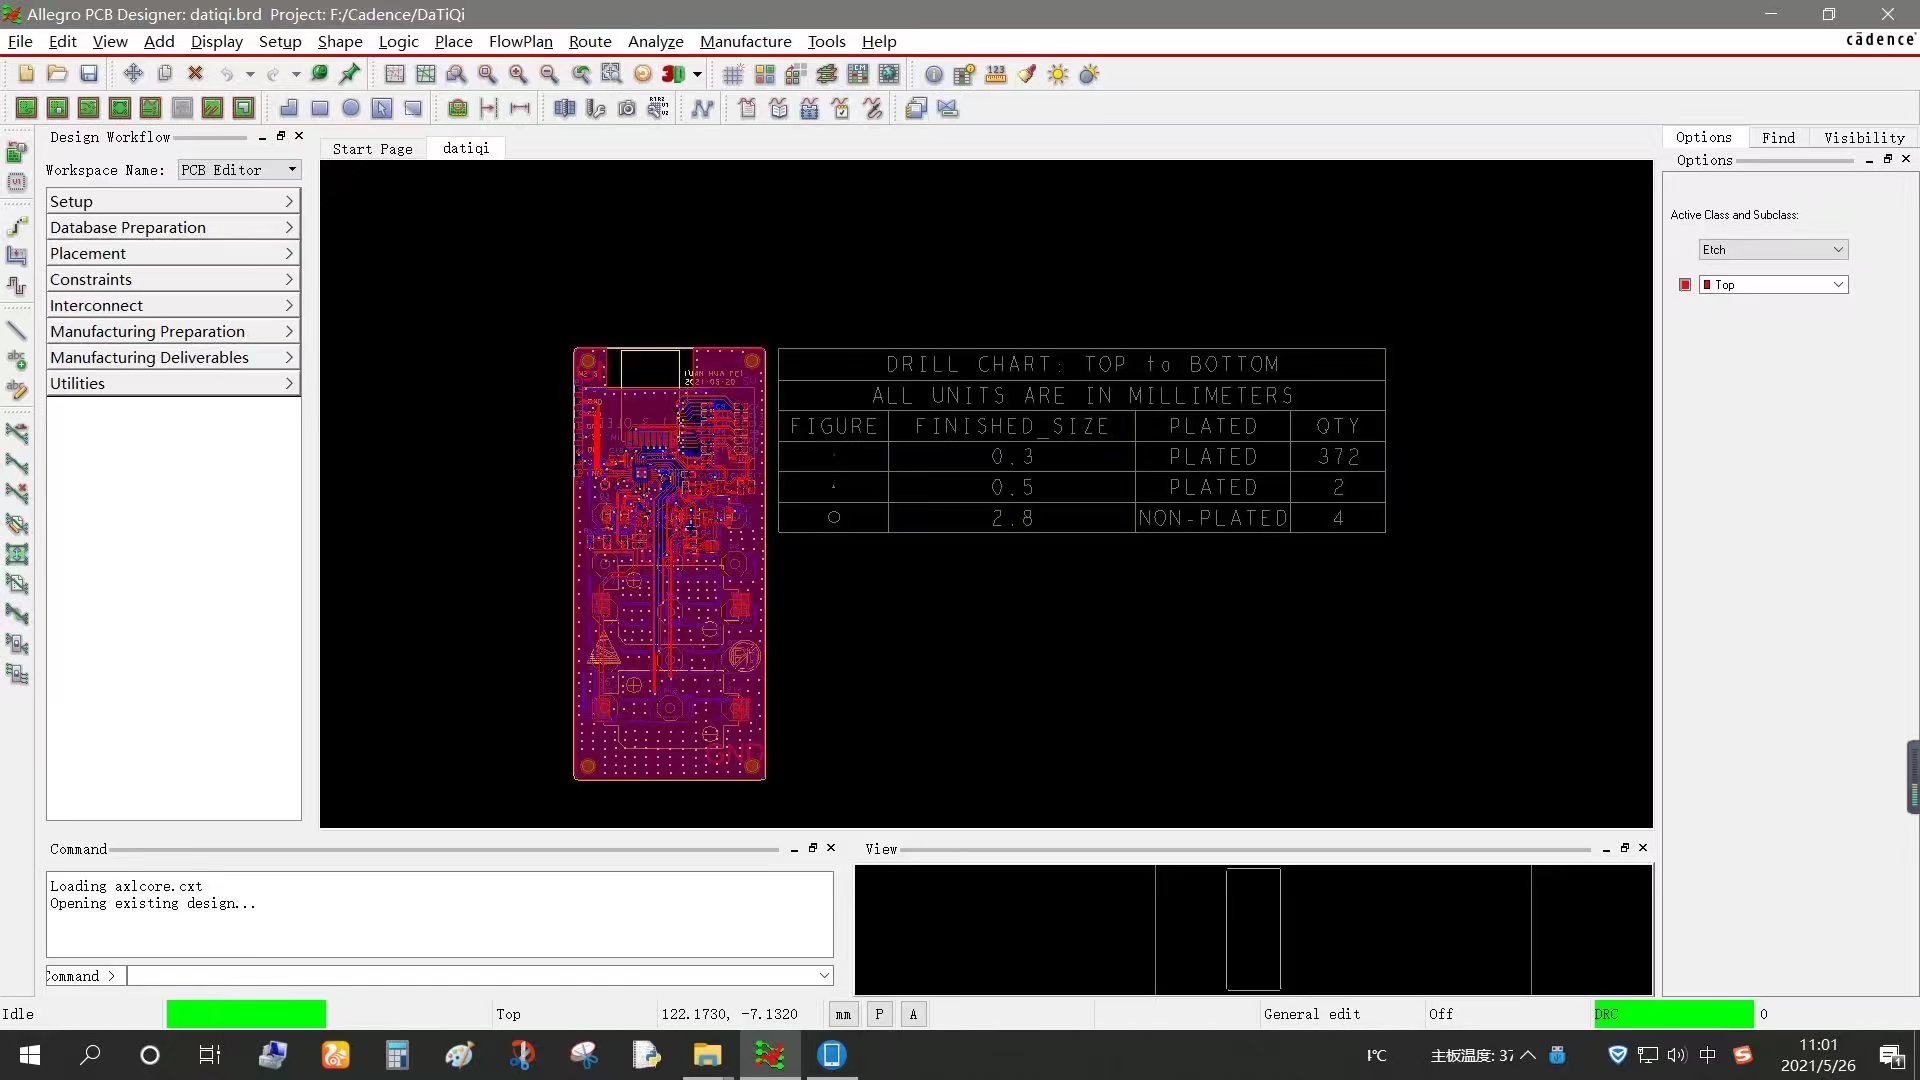Open the Etch active class dropdown
The width and height of the screenshot is (1920, 1080).
coord(1773,250)
